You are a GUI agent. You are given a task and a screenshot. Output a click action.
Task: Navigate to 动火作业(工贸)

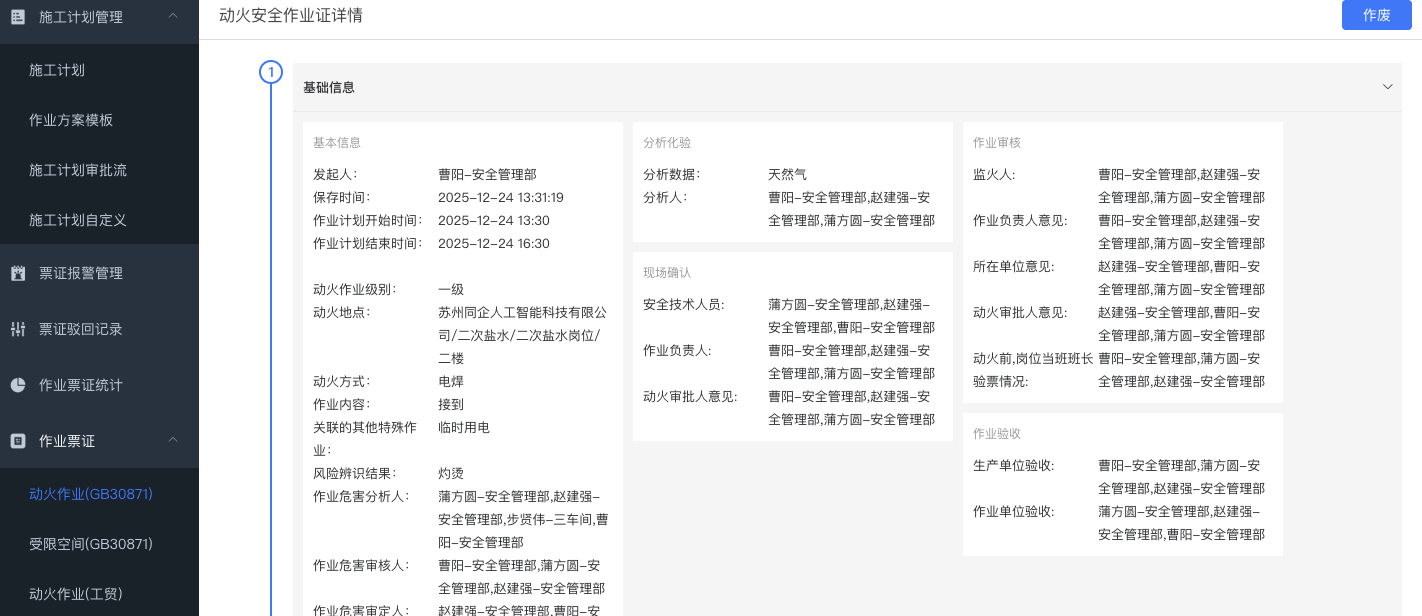tap(76, 594)
